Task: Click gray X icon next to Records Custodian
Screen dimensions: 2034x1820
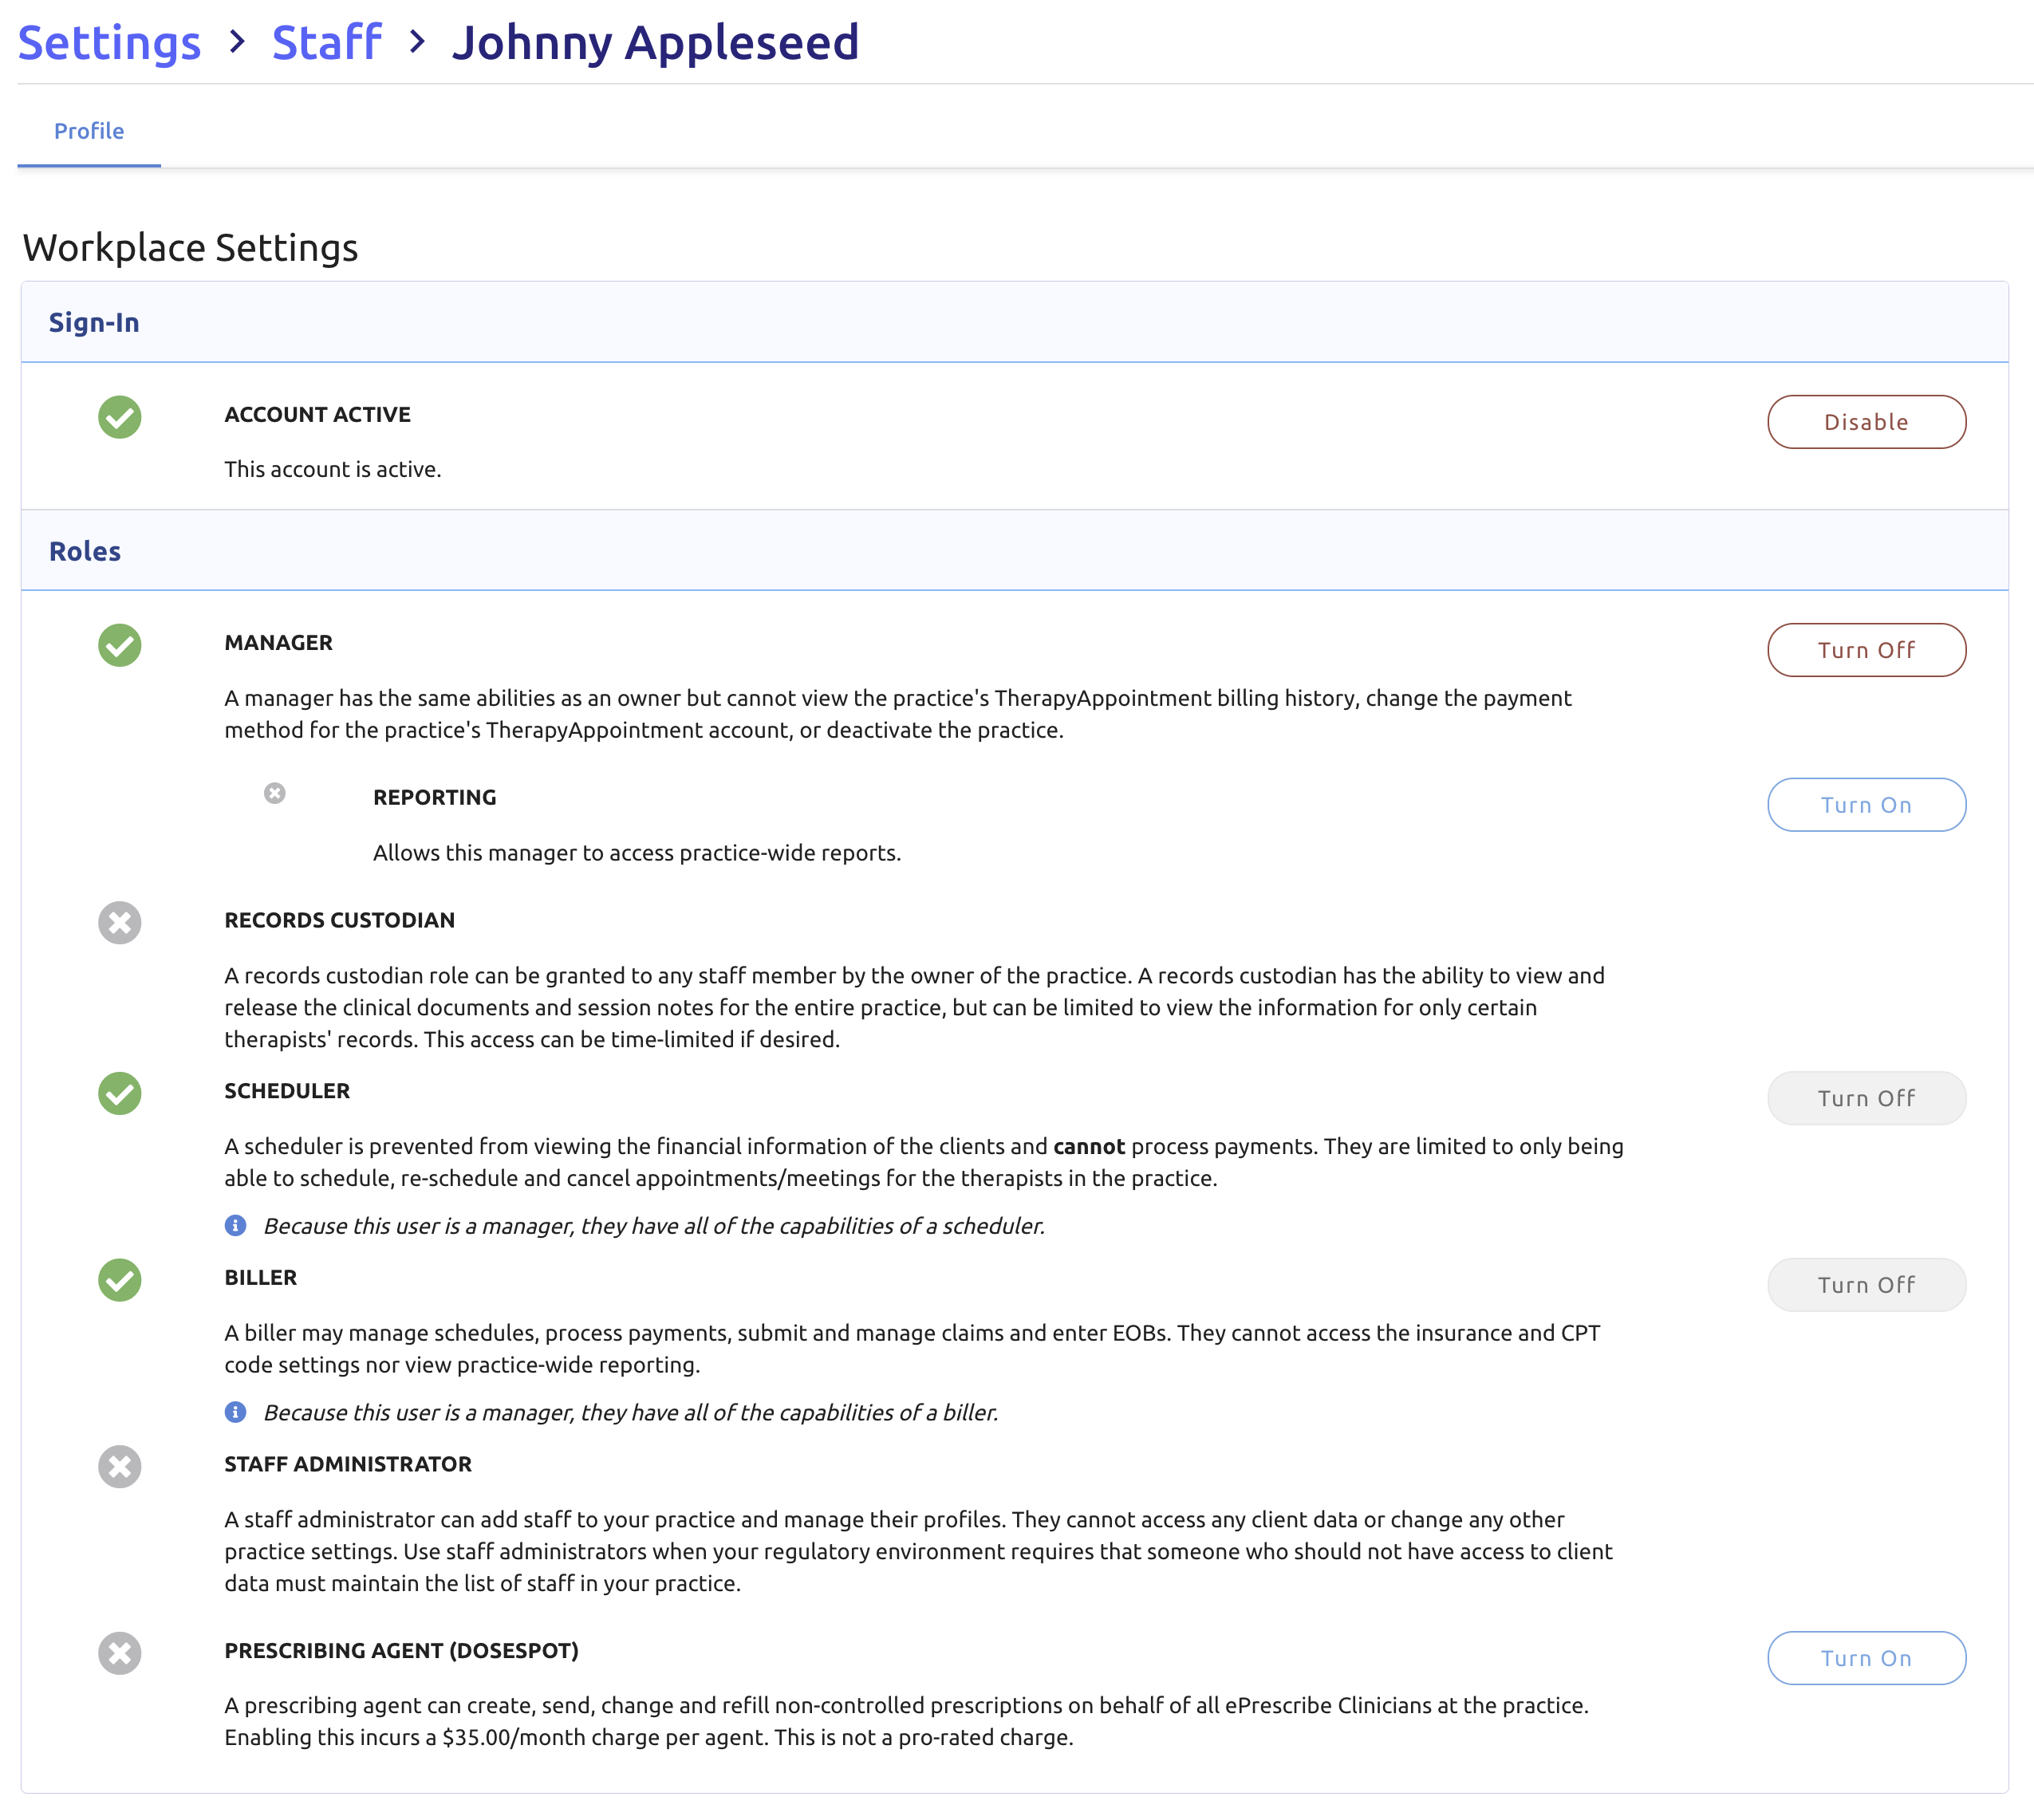Action: 119,922
